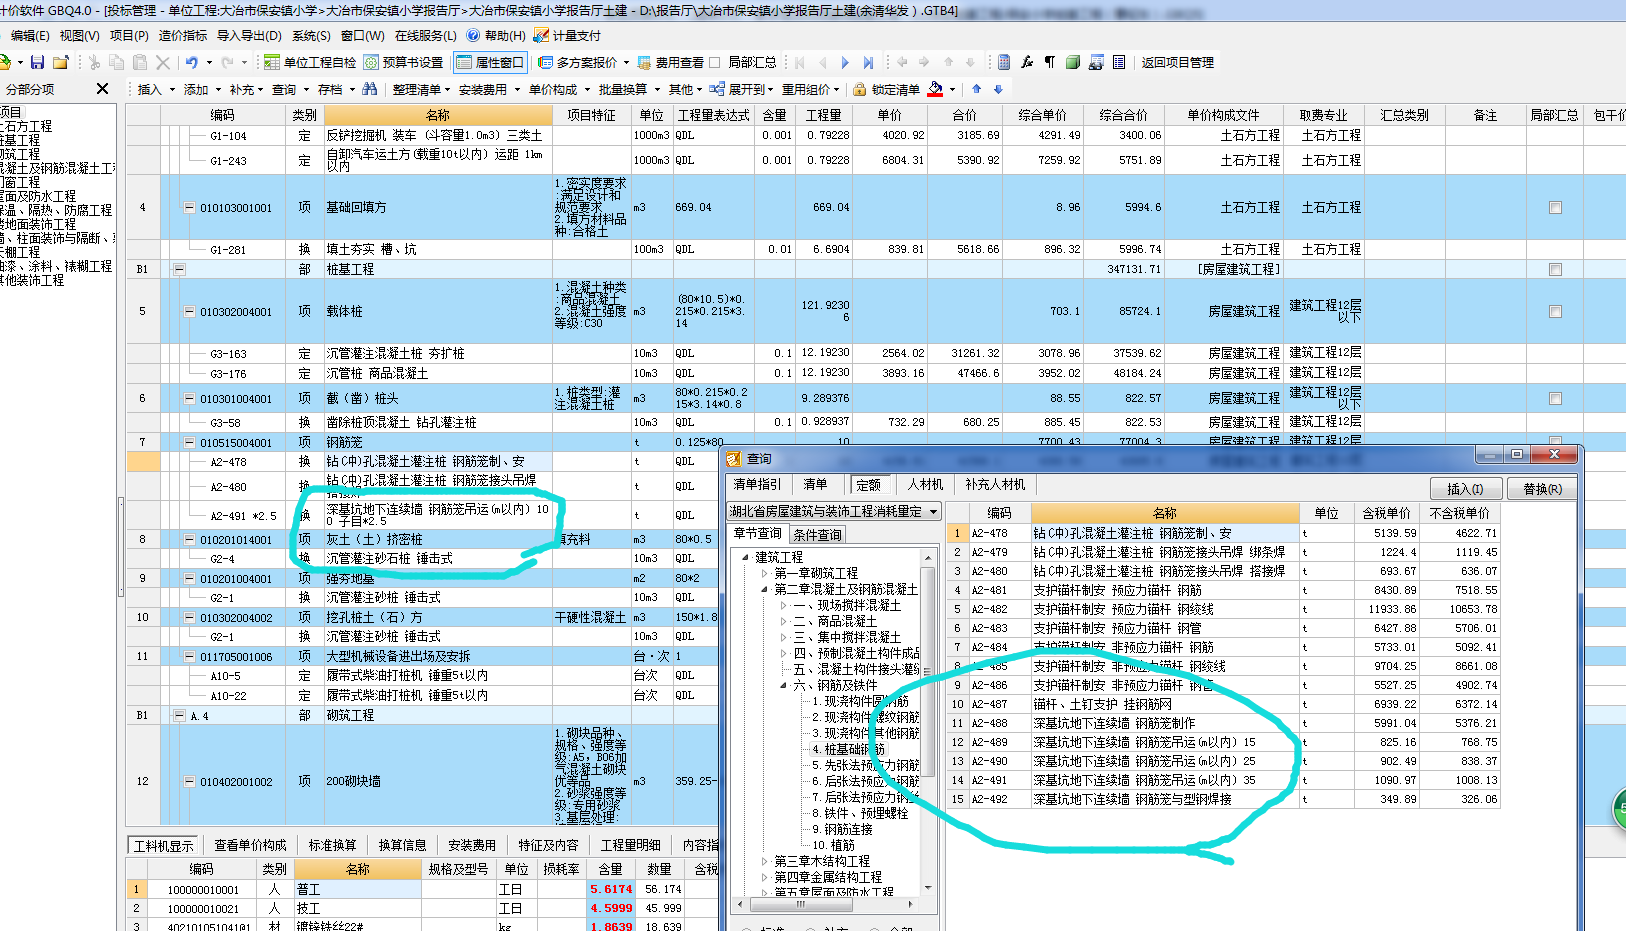Switch to 查看单价构成 bottom tab
1626x931 pixels.
click(x=250, y=845)
